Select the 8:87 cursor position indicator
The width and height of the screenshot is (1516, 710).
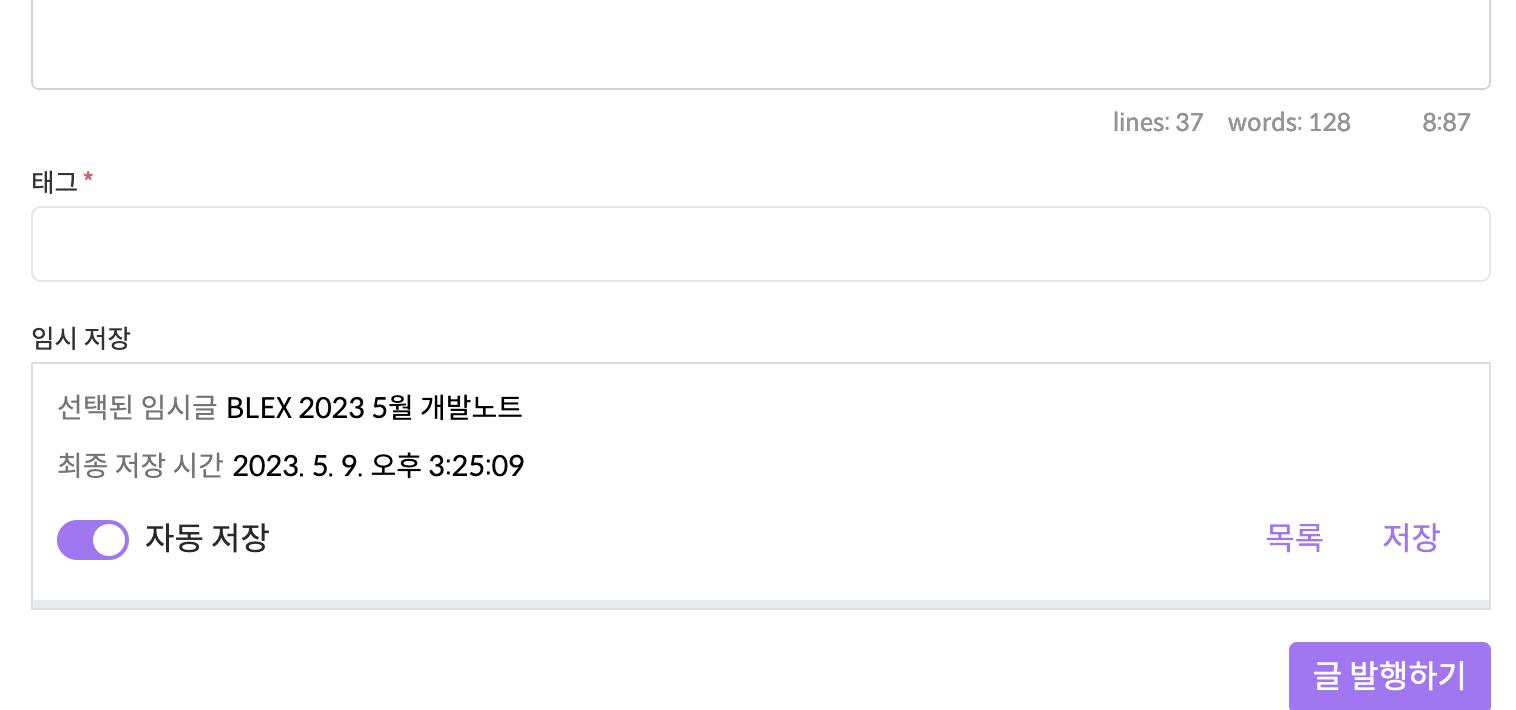1446,122
